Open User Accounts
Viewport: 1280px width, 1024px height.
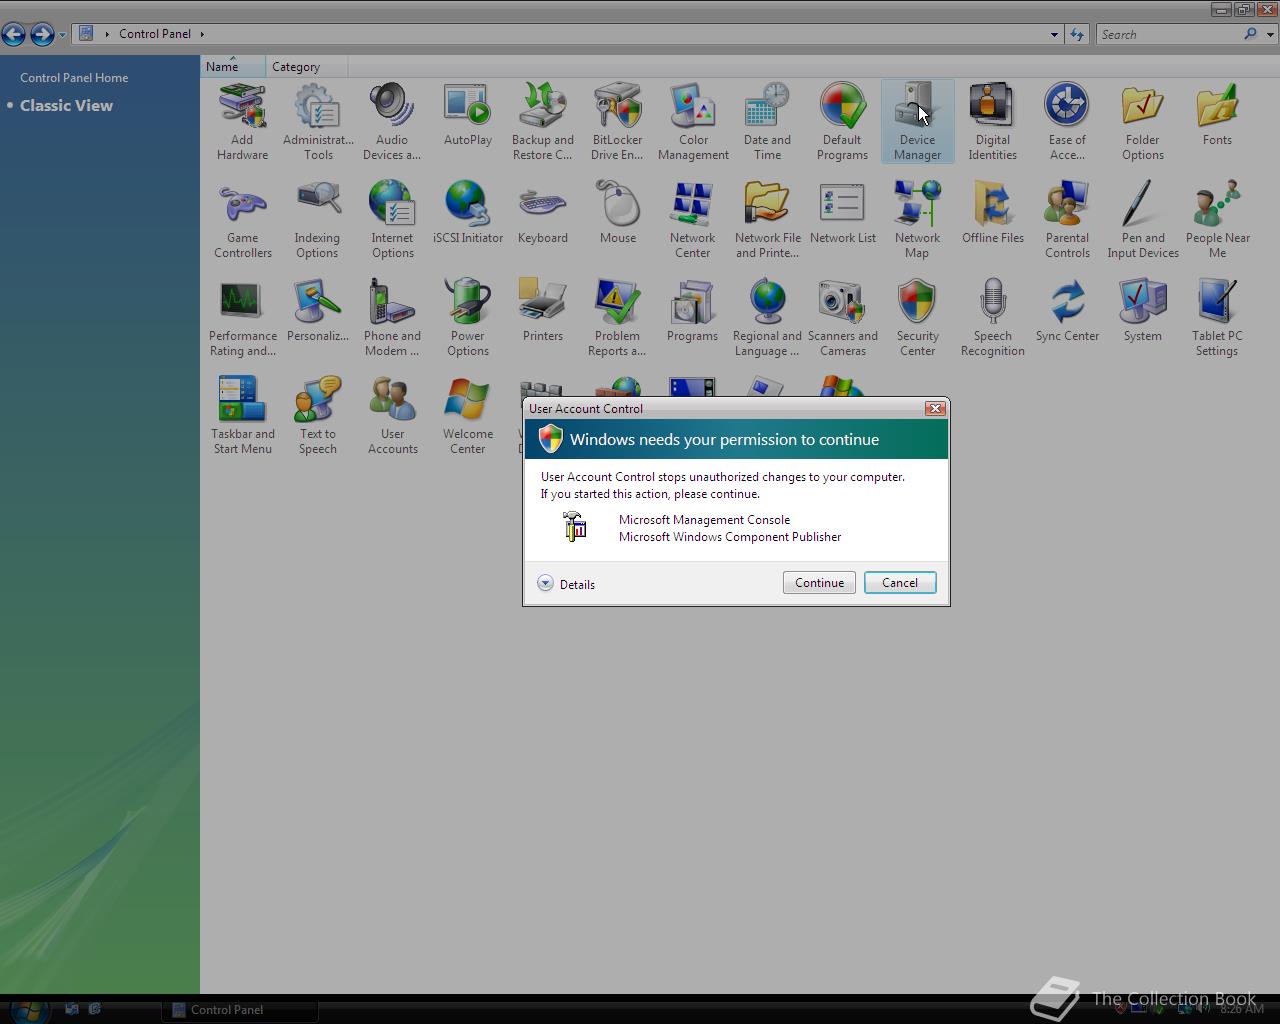click(392, 415)
